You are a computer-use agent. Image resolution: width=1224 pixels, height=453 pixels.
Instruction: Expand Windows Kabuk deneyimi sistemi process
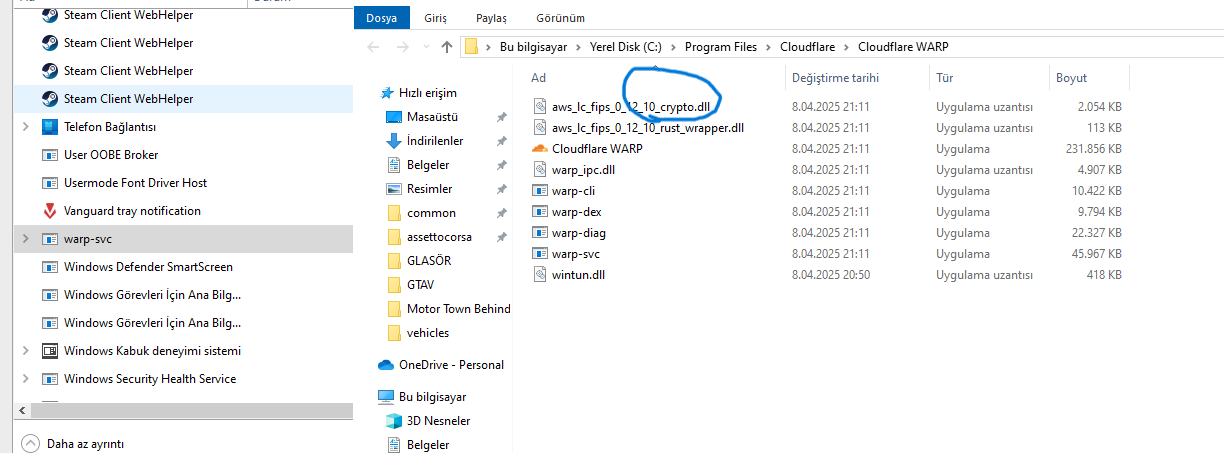[x=25, y=351]
